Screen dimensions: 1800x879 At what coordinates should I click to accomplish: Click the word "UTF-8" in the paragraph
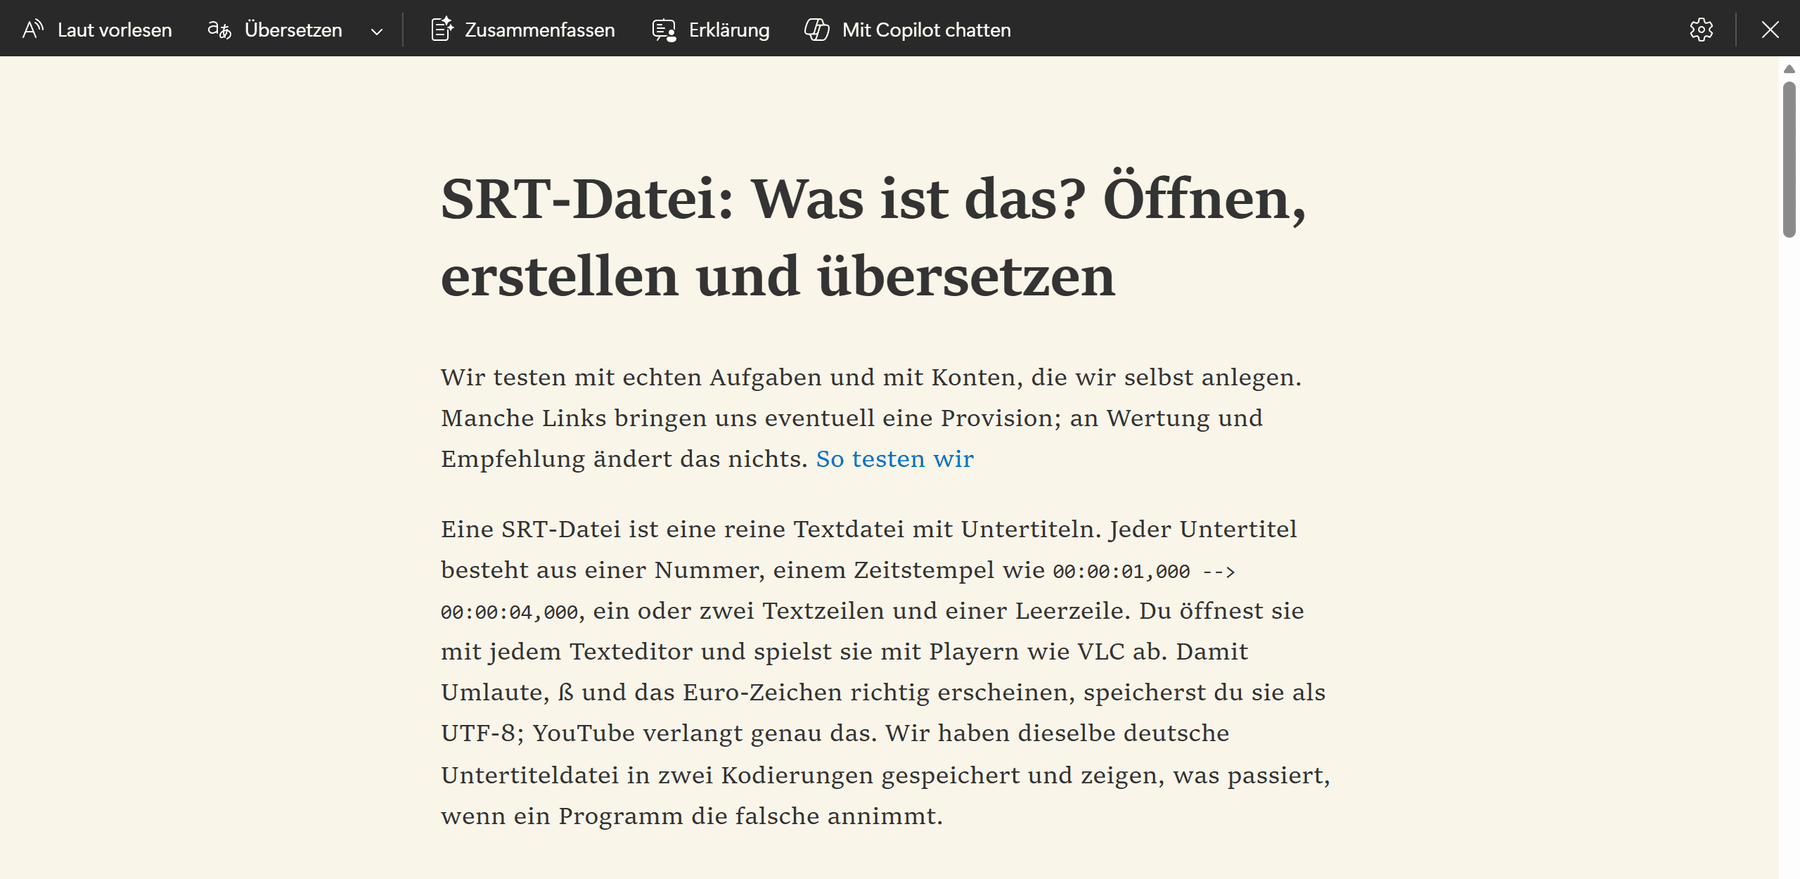click(x=479, y=734)
